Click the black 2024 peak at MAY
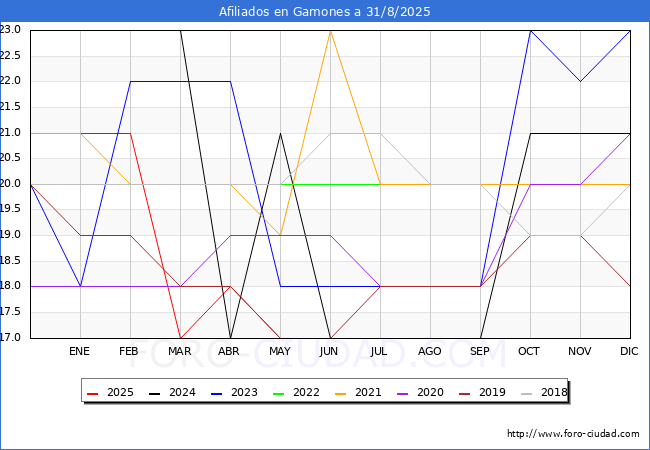Viewport: 650px width, 450px height. point(281,133)
